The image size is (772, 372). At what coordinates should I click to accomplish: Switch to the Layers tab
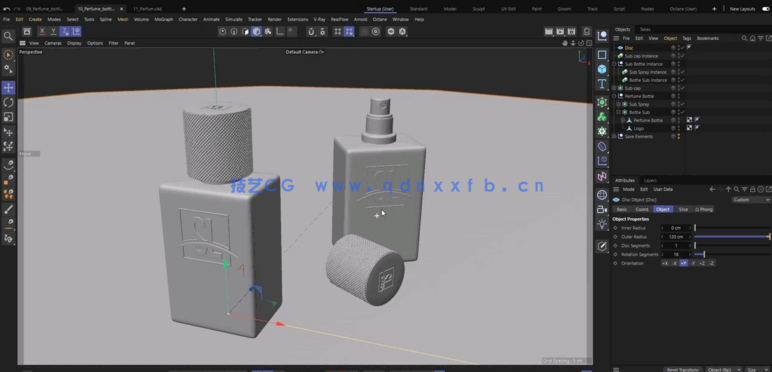650,181
